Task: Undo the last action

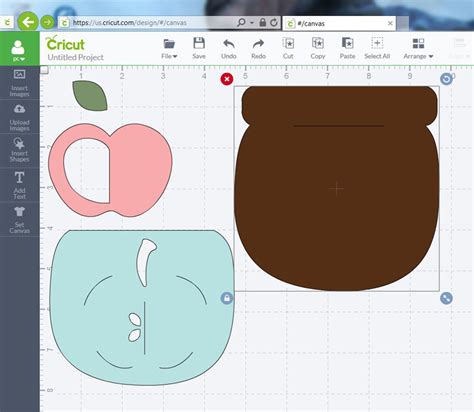Action: [229, 49]
